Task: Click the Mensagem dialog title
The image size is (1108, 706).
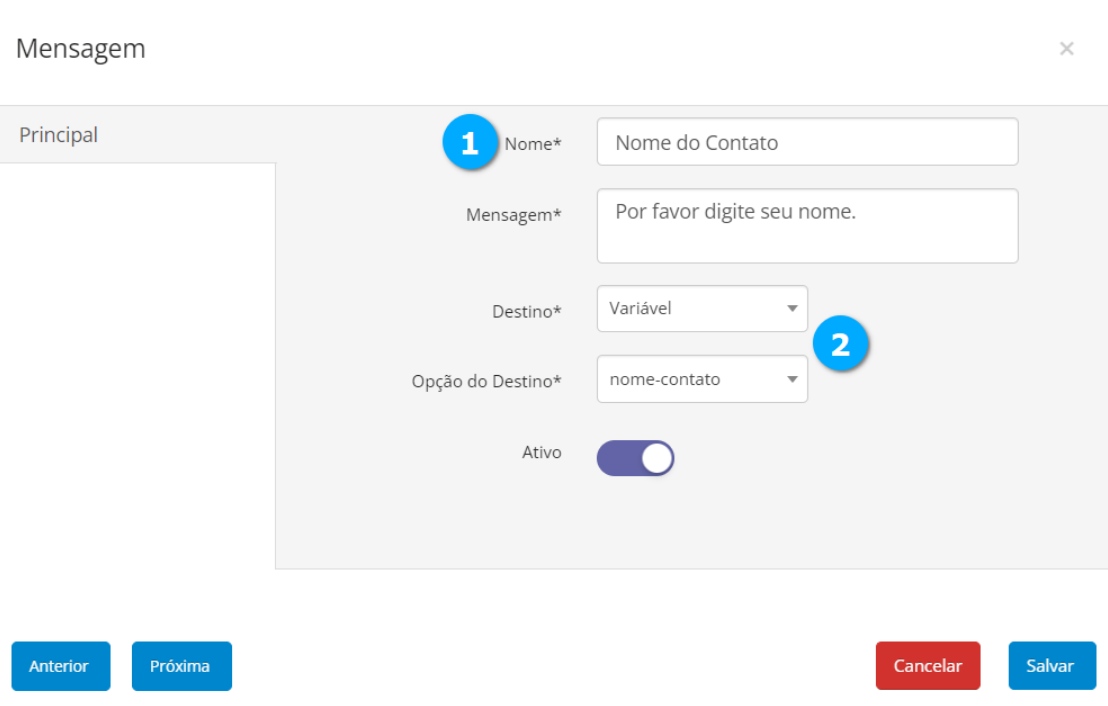Action: pos(81,49)
